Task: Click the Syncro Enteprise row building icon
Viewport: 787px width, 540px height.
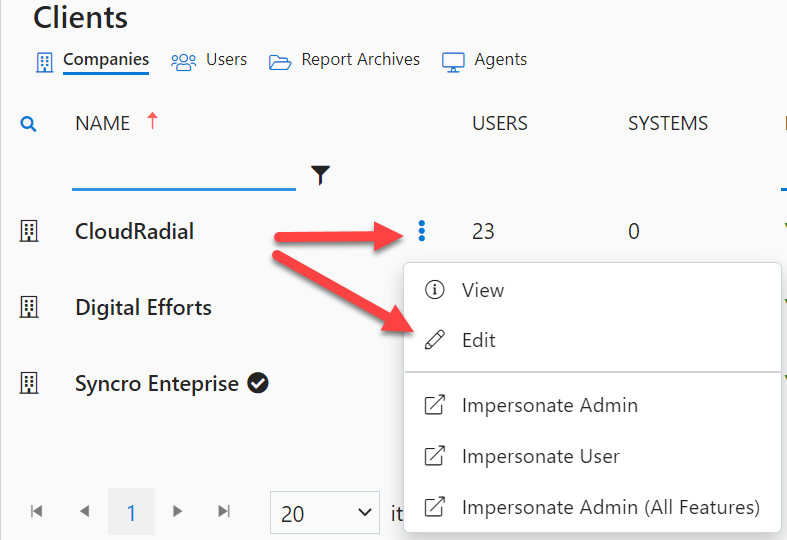Action: 29,383
